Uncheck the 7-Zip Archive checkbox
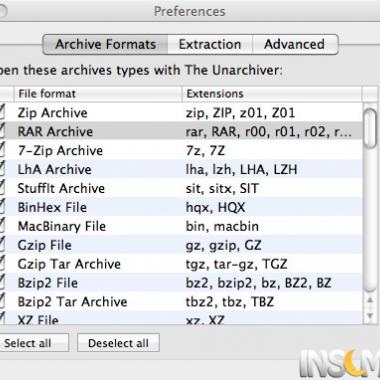This screenshot has width=380, height=380. pos(2,150)
